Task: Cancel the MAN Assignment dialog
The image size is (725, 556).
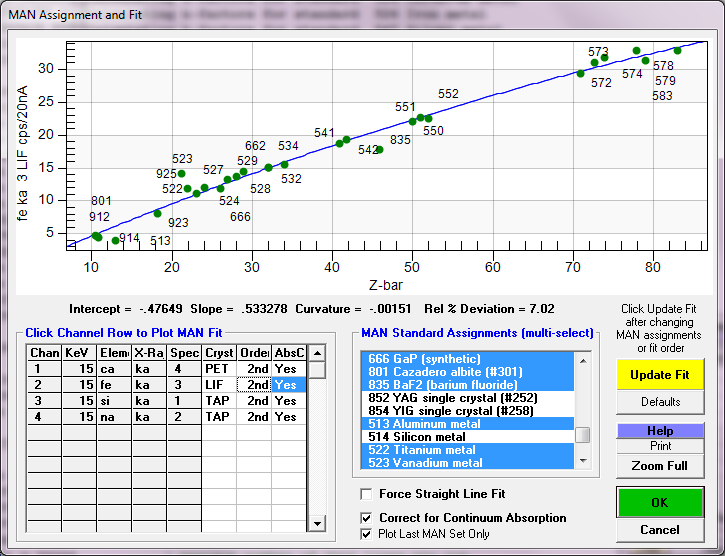Action: [660, 530]
